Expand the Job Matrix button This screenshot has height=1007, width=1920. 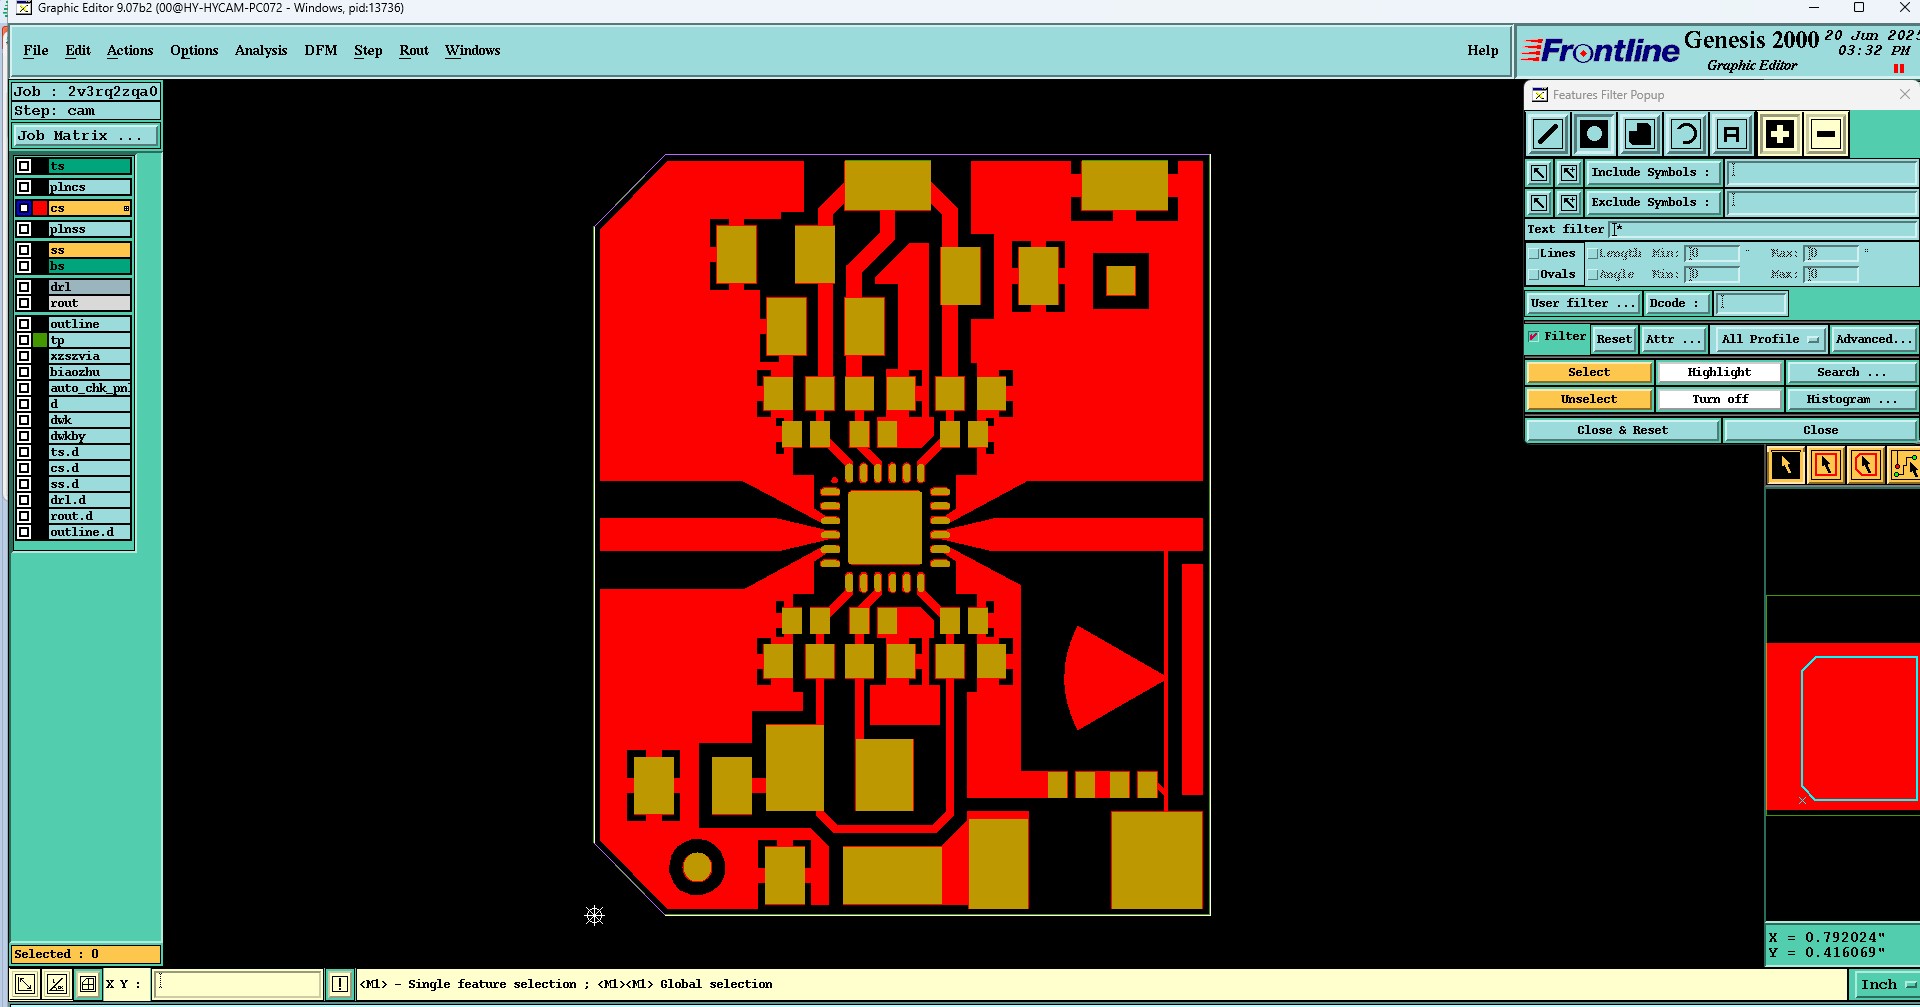click(85, 136)
